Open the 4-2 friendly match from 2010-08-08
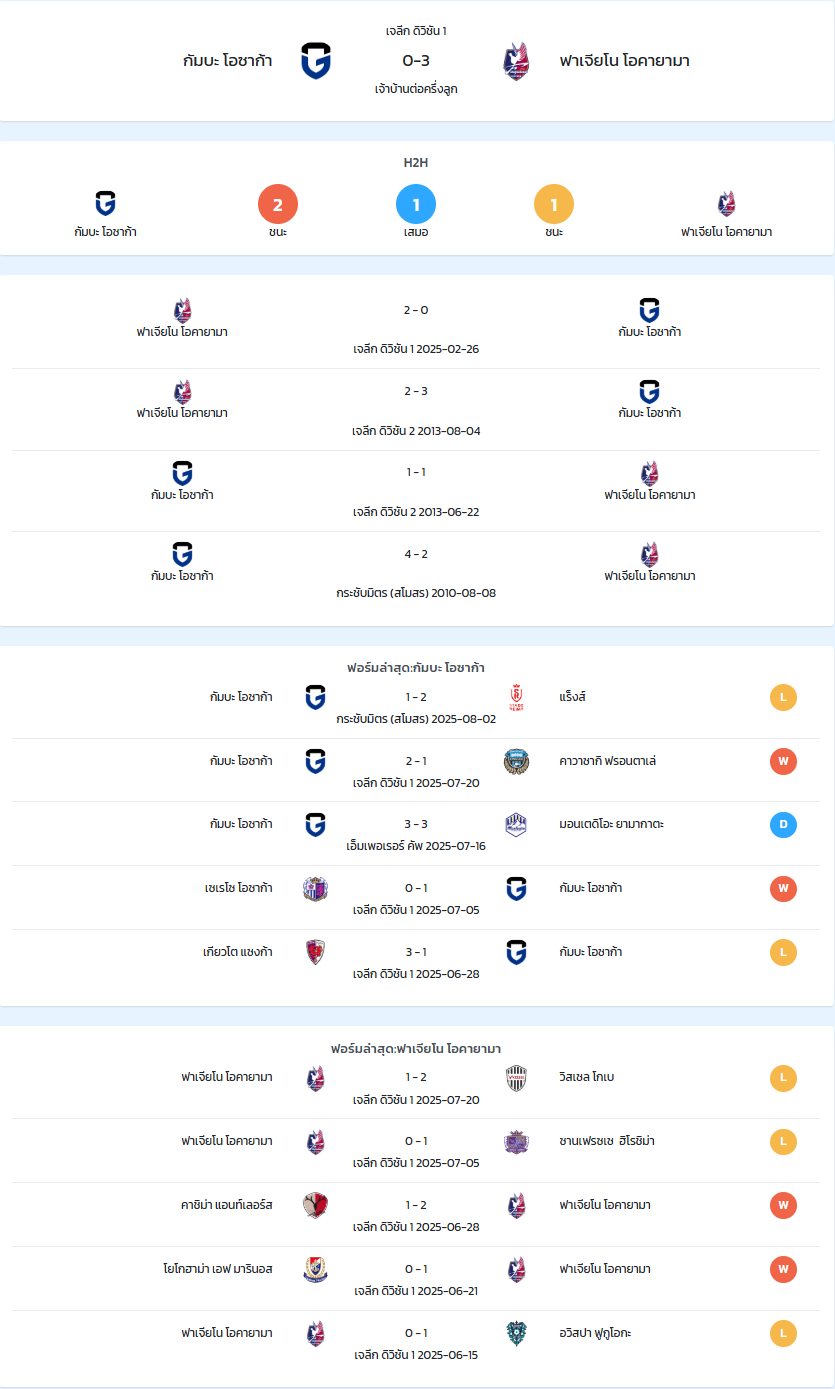The image size is (835, 1389). [416, 572]
